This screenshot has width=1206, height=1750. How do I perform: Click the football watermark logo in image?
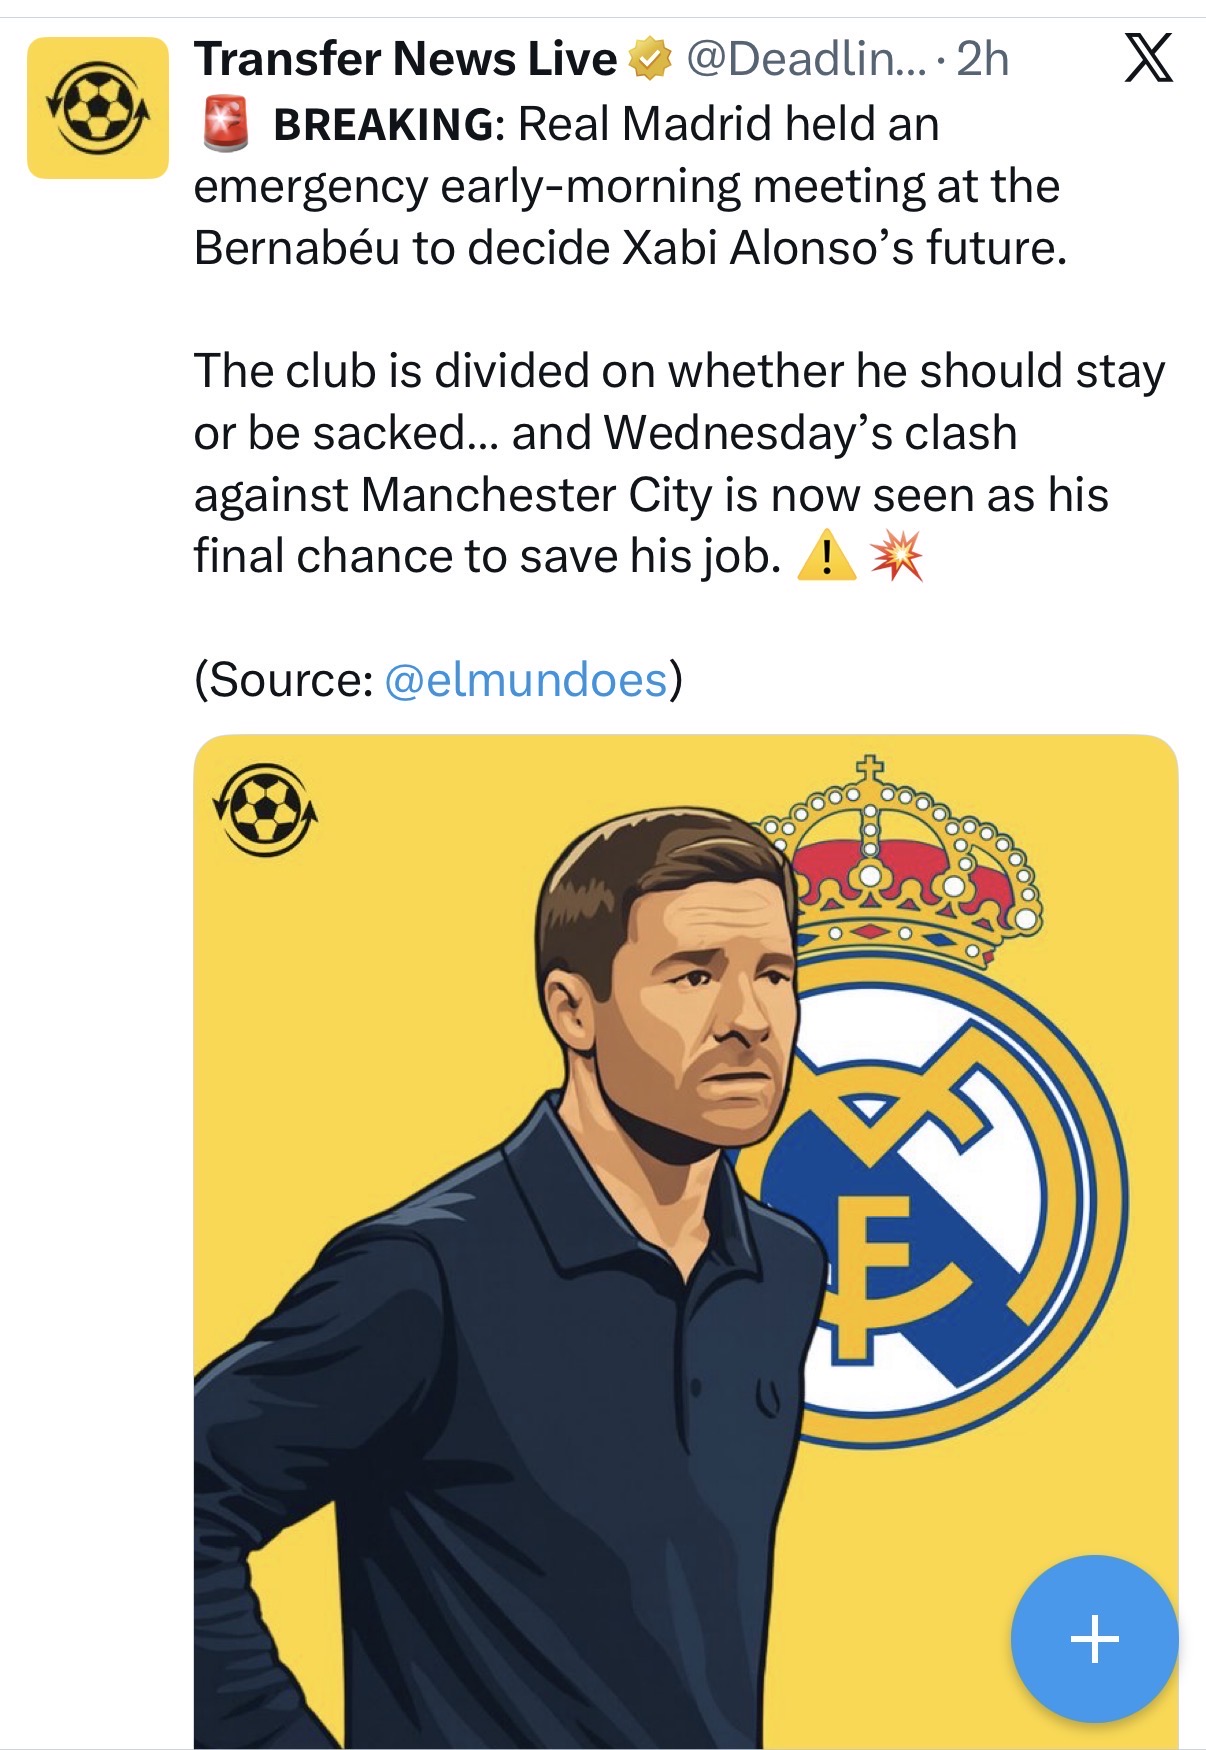point(265,809)
